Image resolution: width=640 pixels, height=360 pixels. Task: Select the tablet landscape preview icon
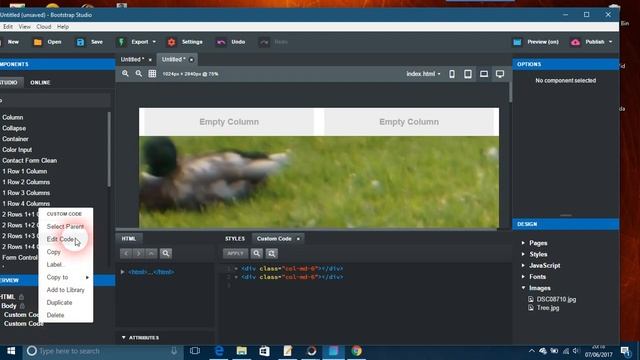(484, 74)
